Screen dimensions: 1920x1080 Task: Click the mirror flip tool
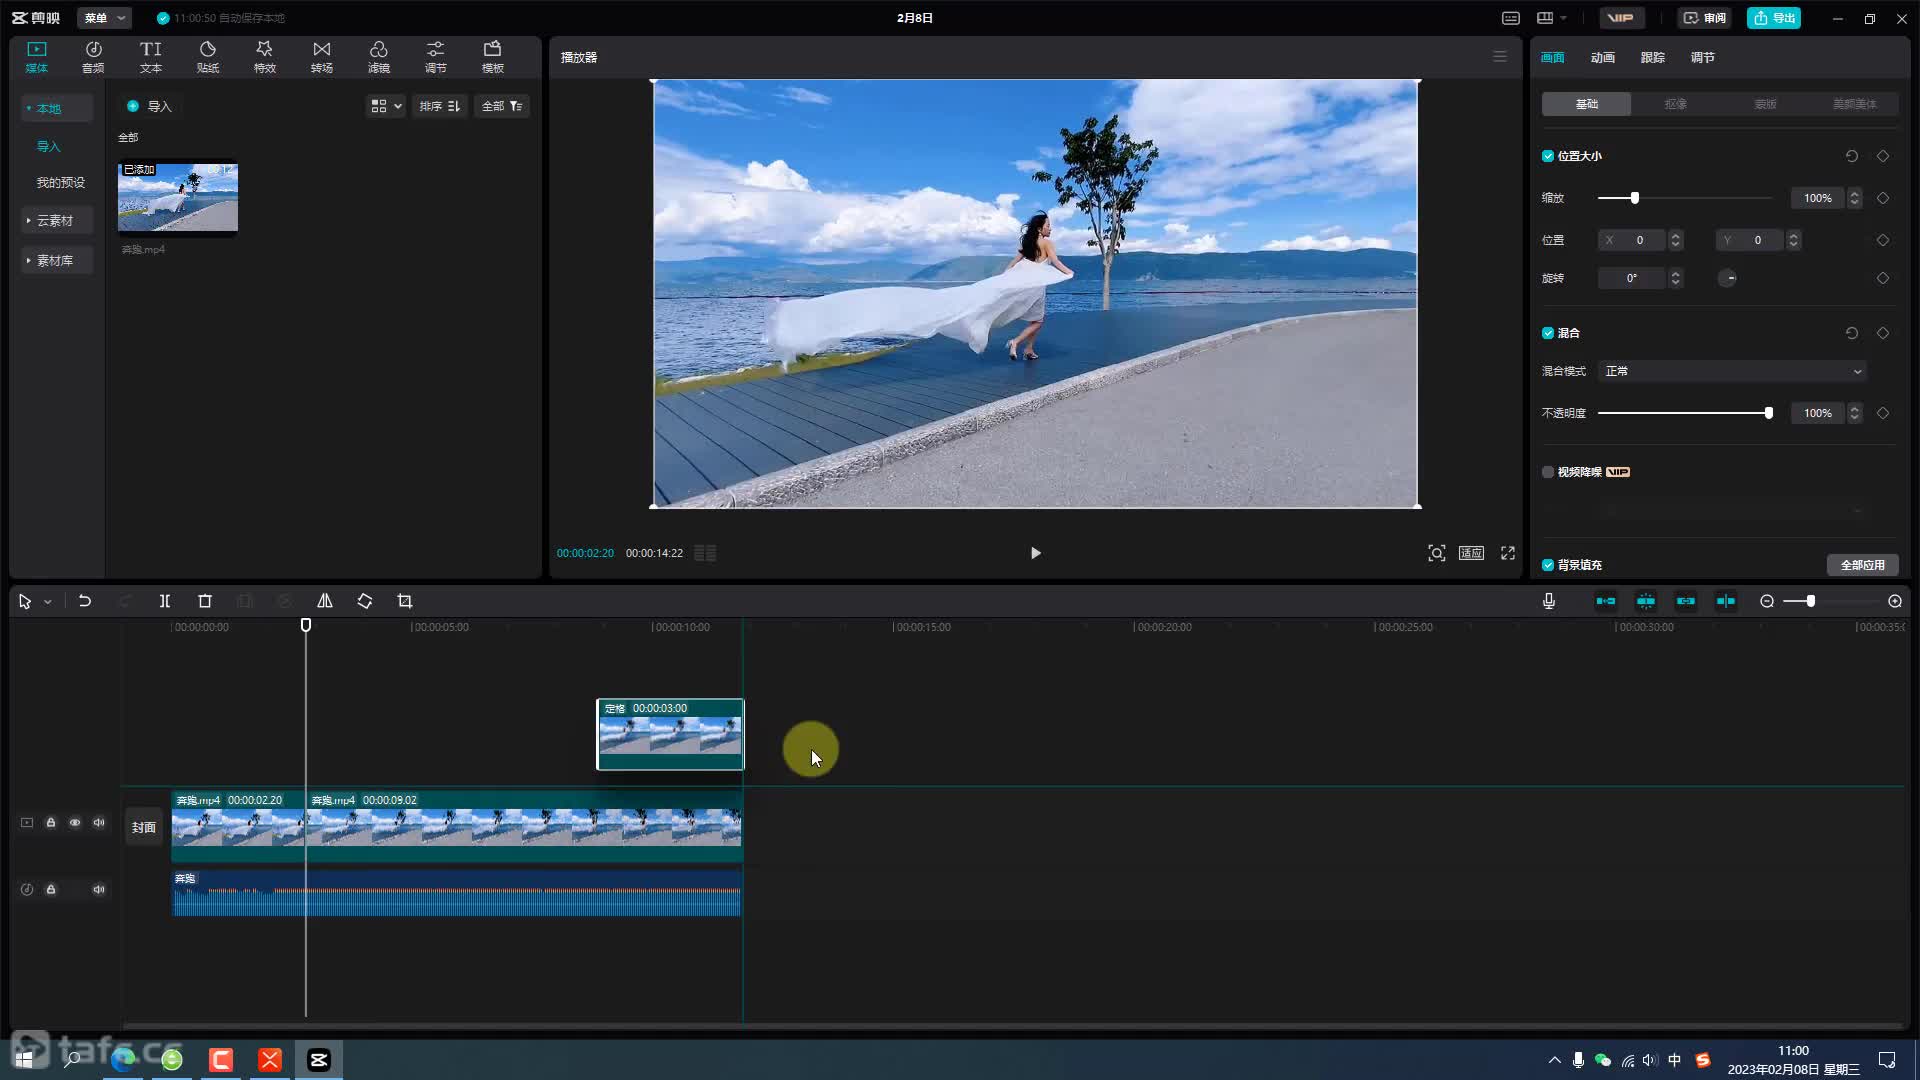[x=325, y=601]
